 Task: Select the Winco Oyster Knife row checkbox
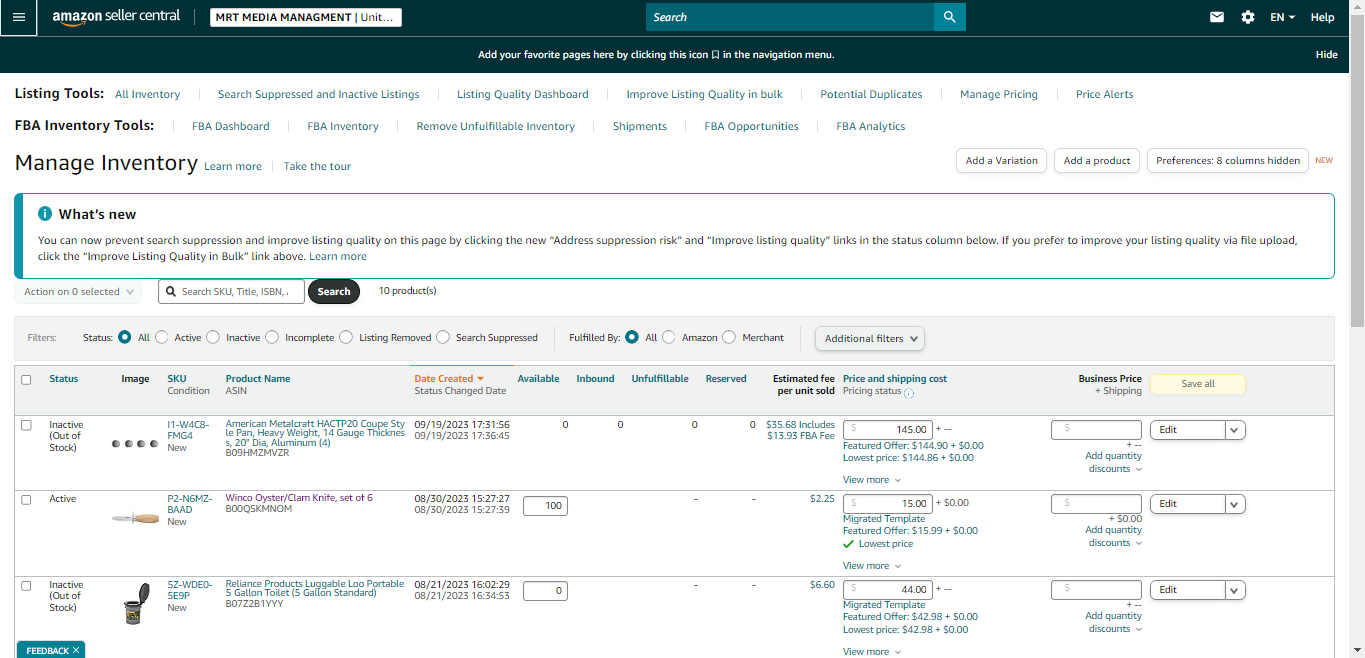(x=26, y=499)
